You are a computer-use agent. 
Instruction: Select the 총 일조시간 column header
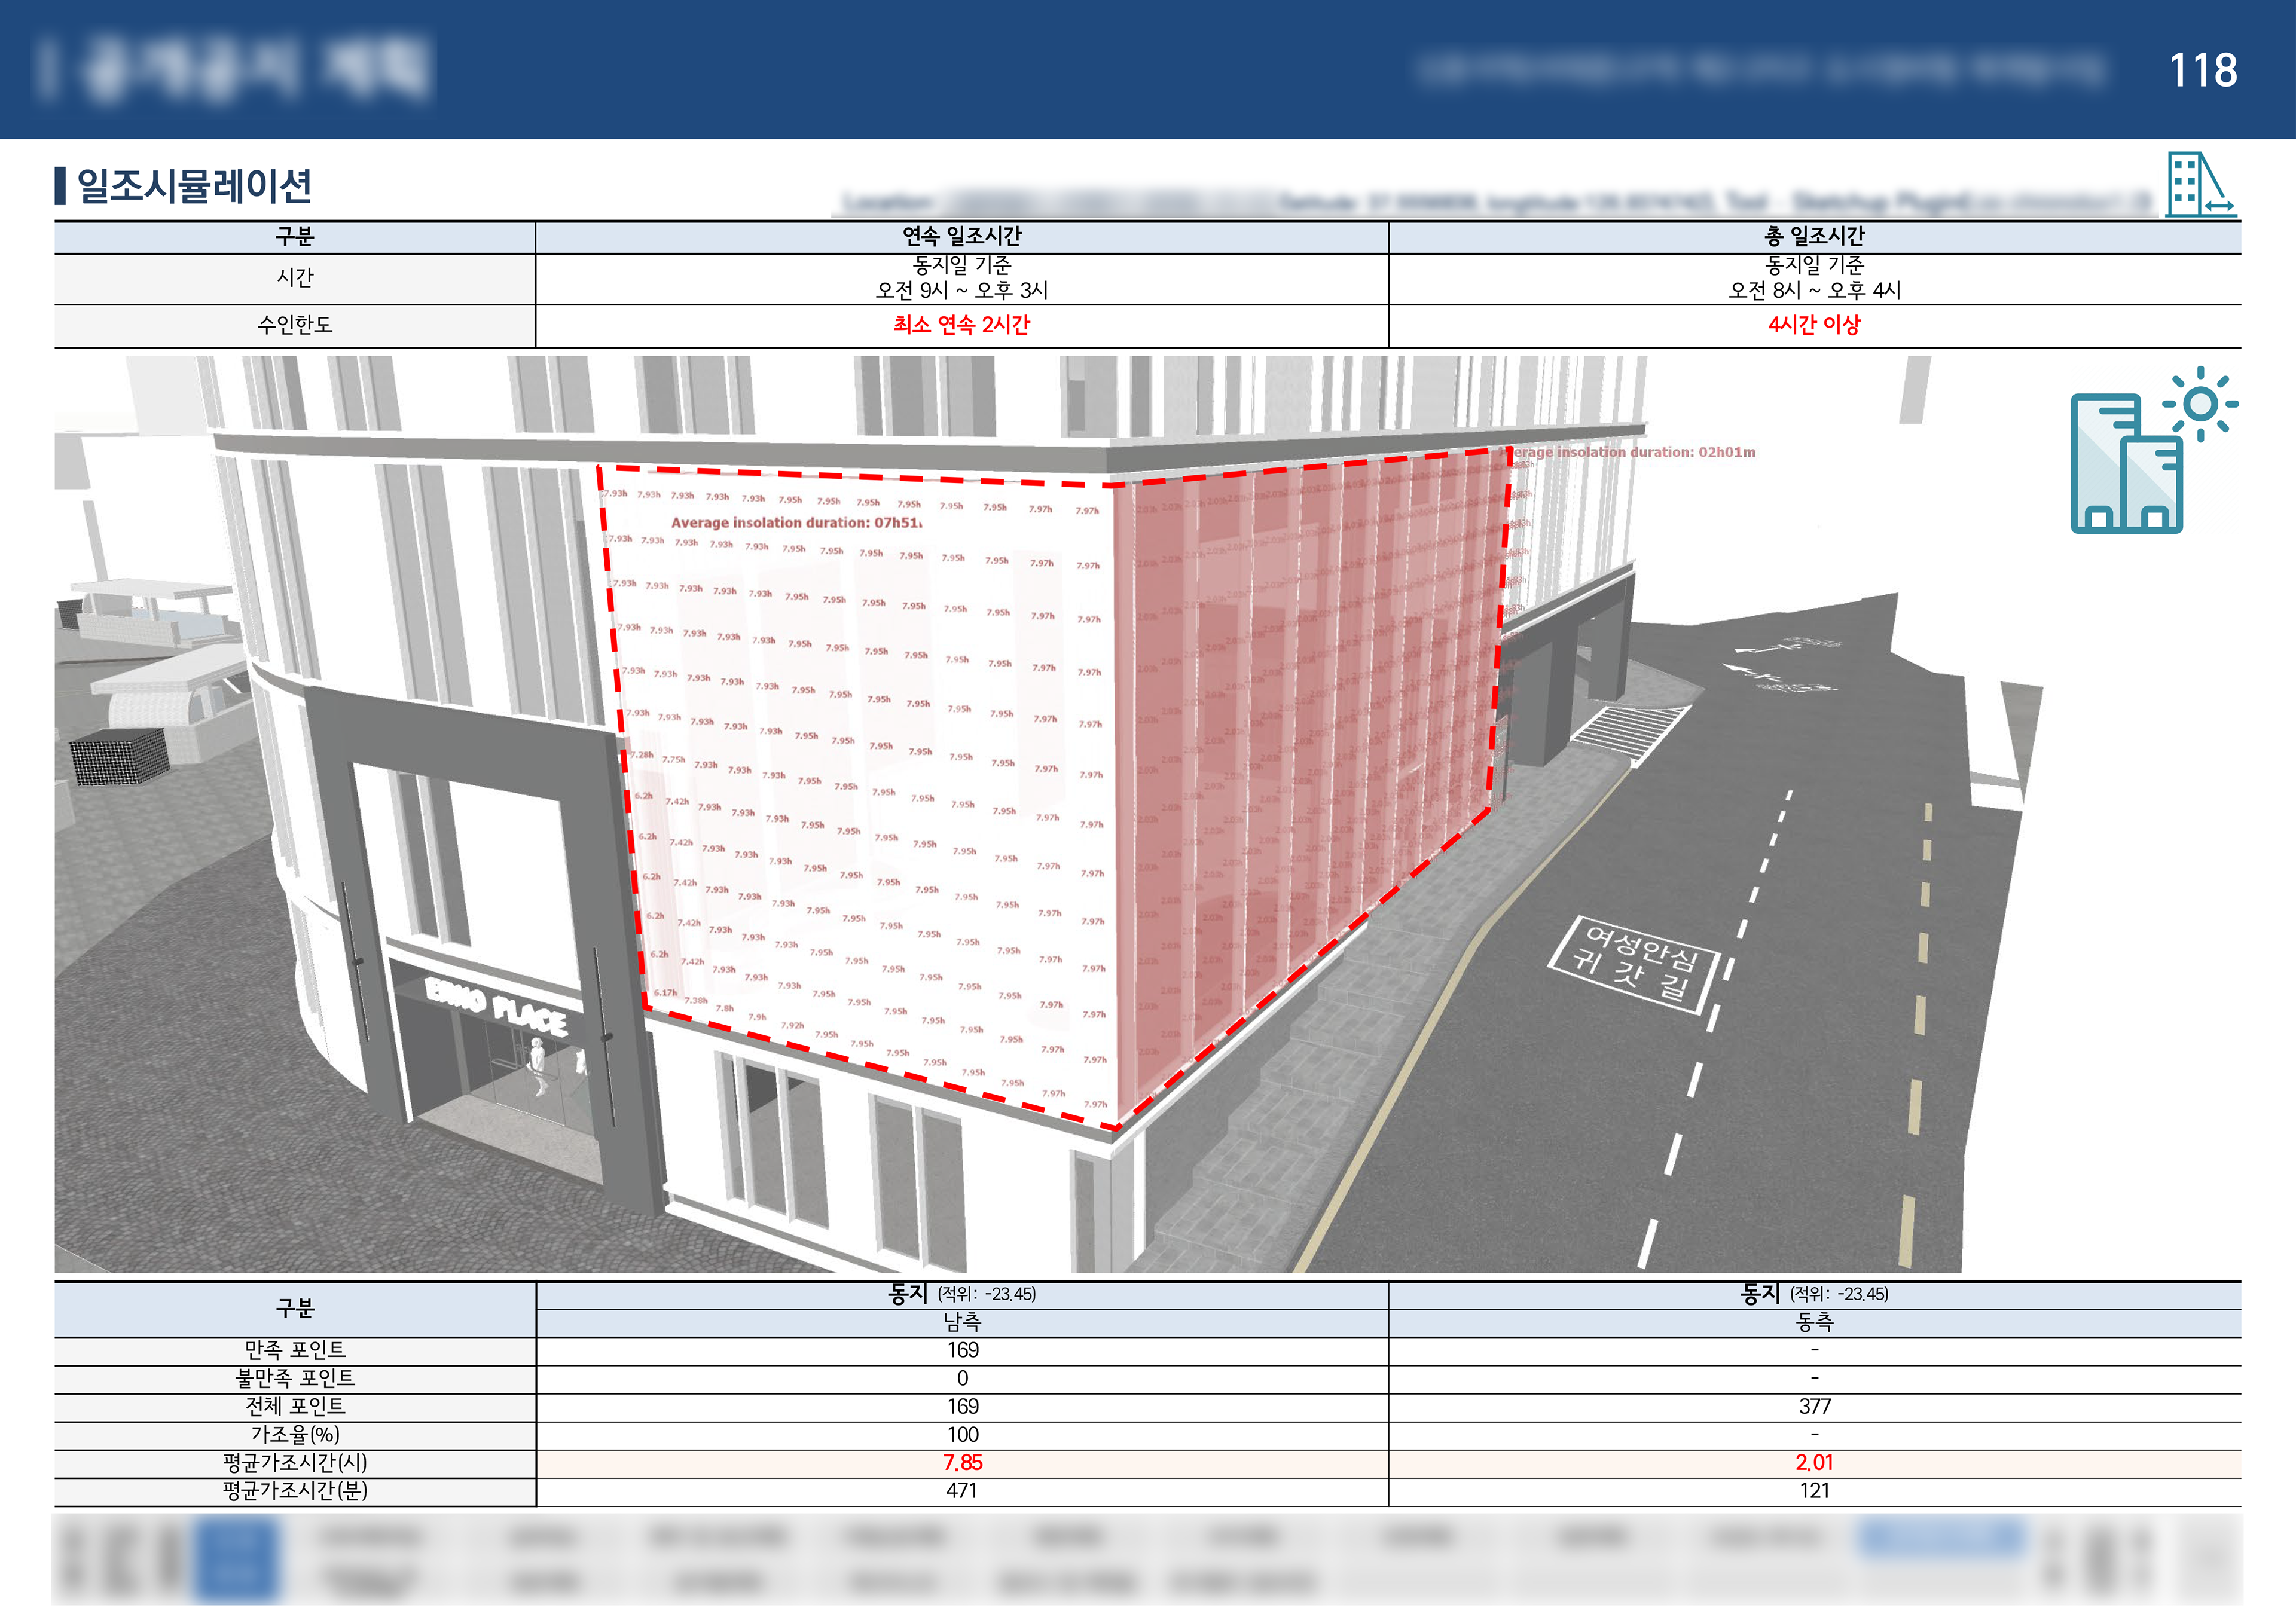1814,236
